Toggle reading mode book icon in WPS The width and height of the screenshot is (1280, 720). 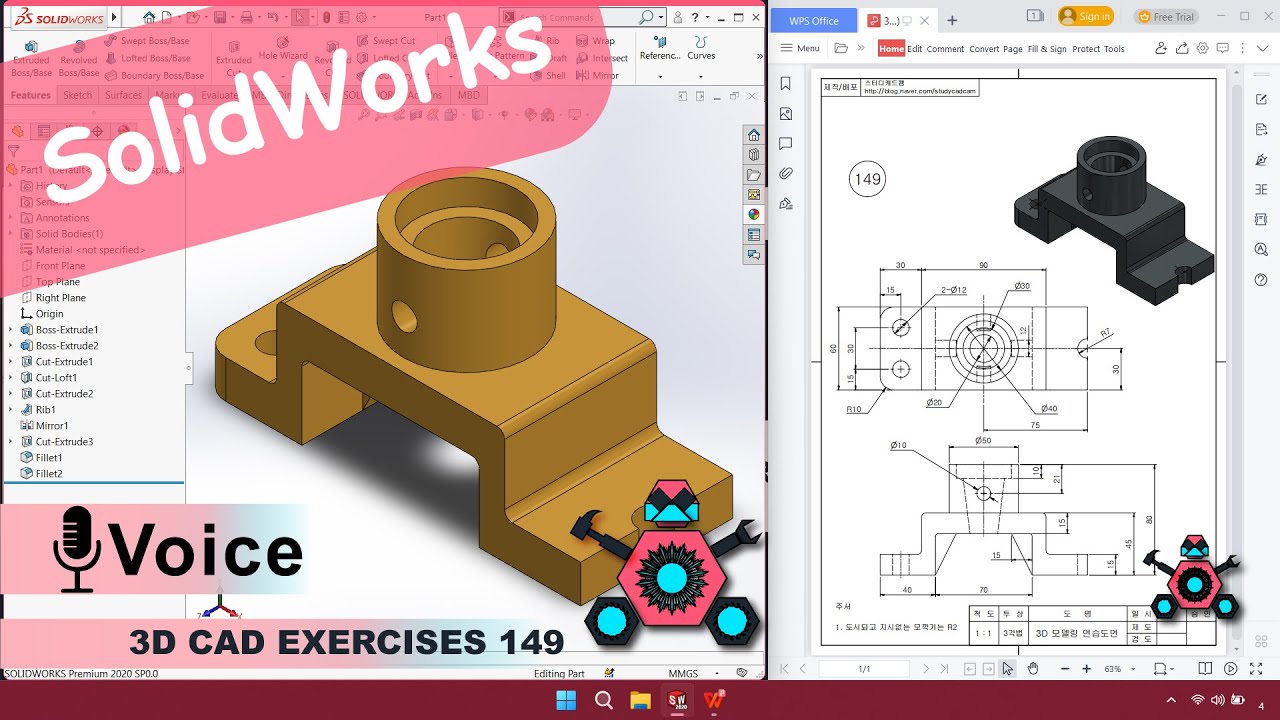(1205, 668)
